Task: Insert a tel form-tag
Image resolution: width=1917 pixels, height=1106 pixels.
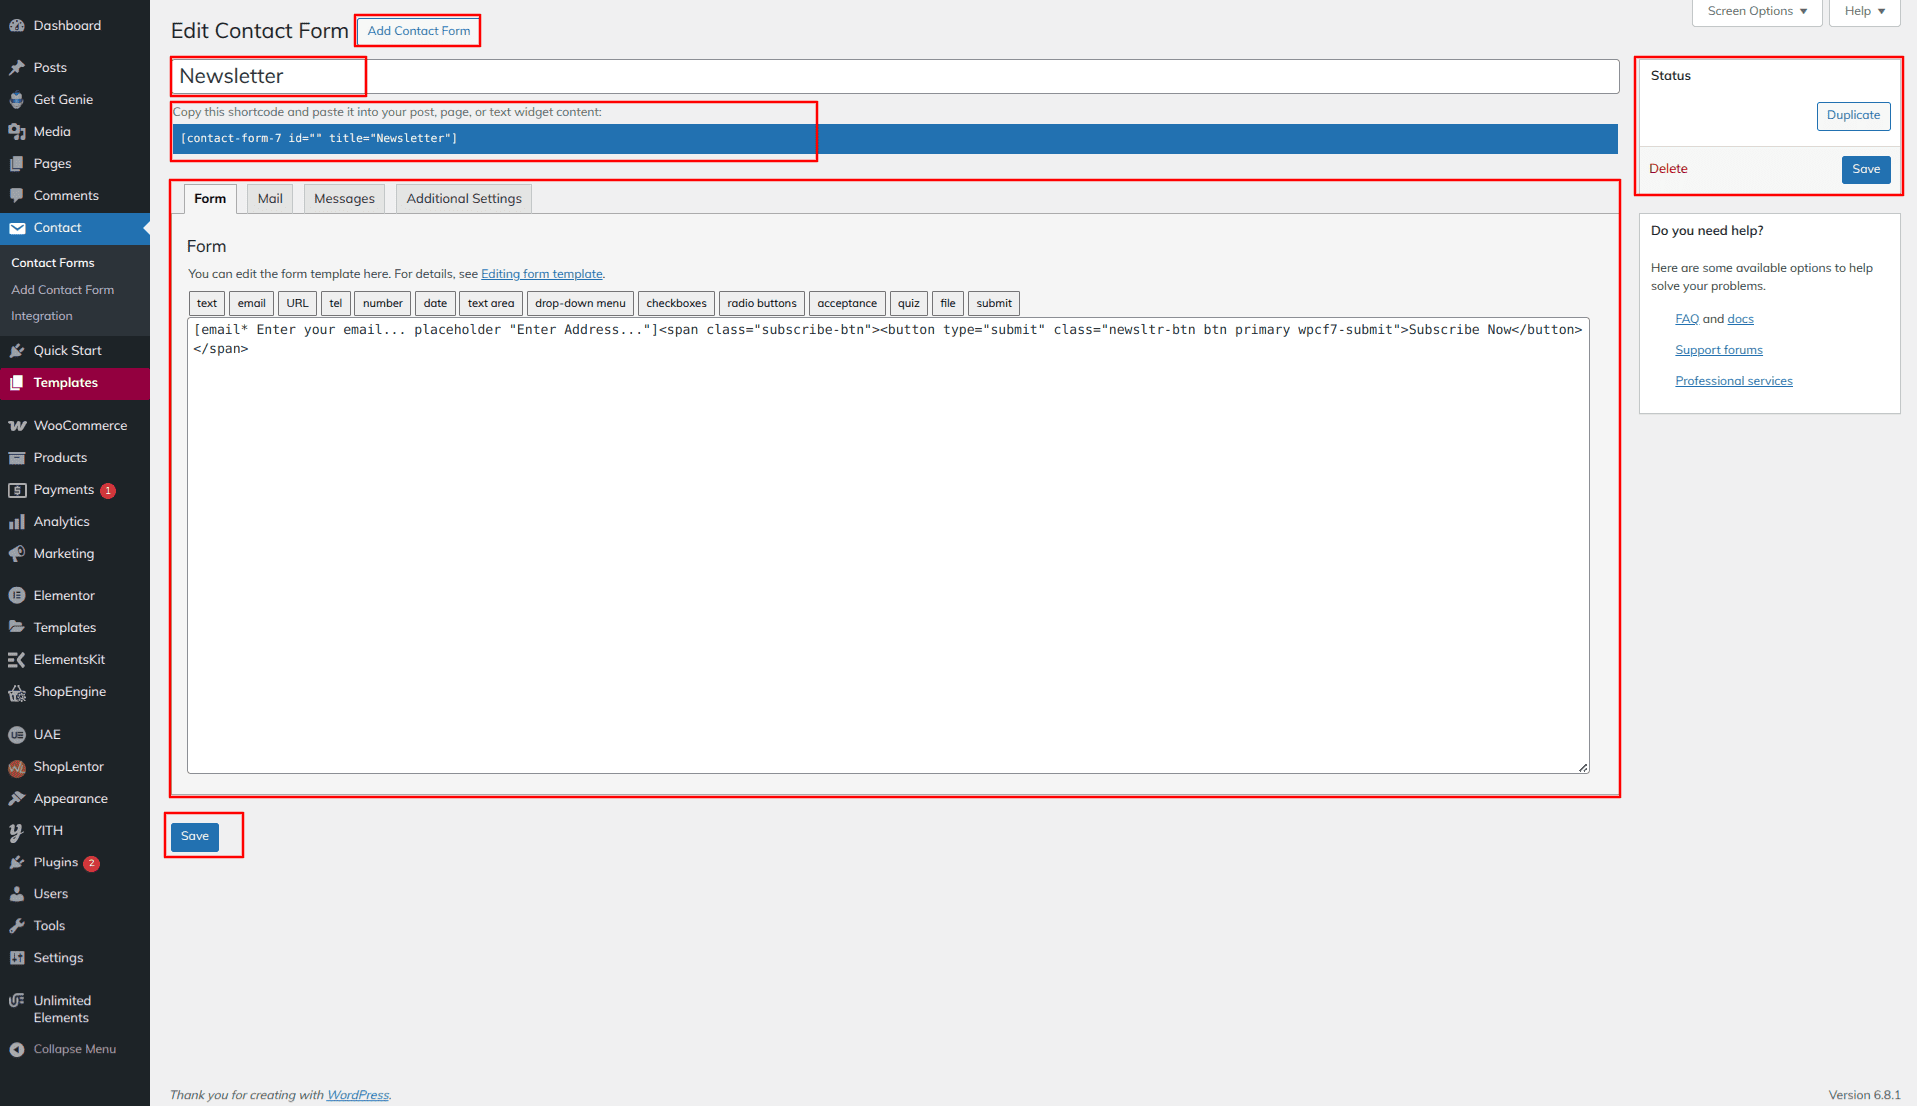Action: click(335, 304)
